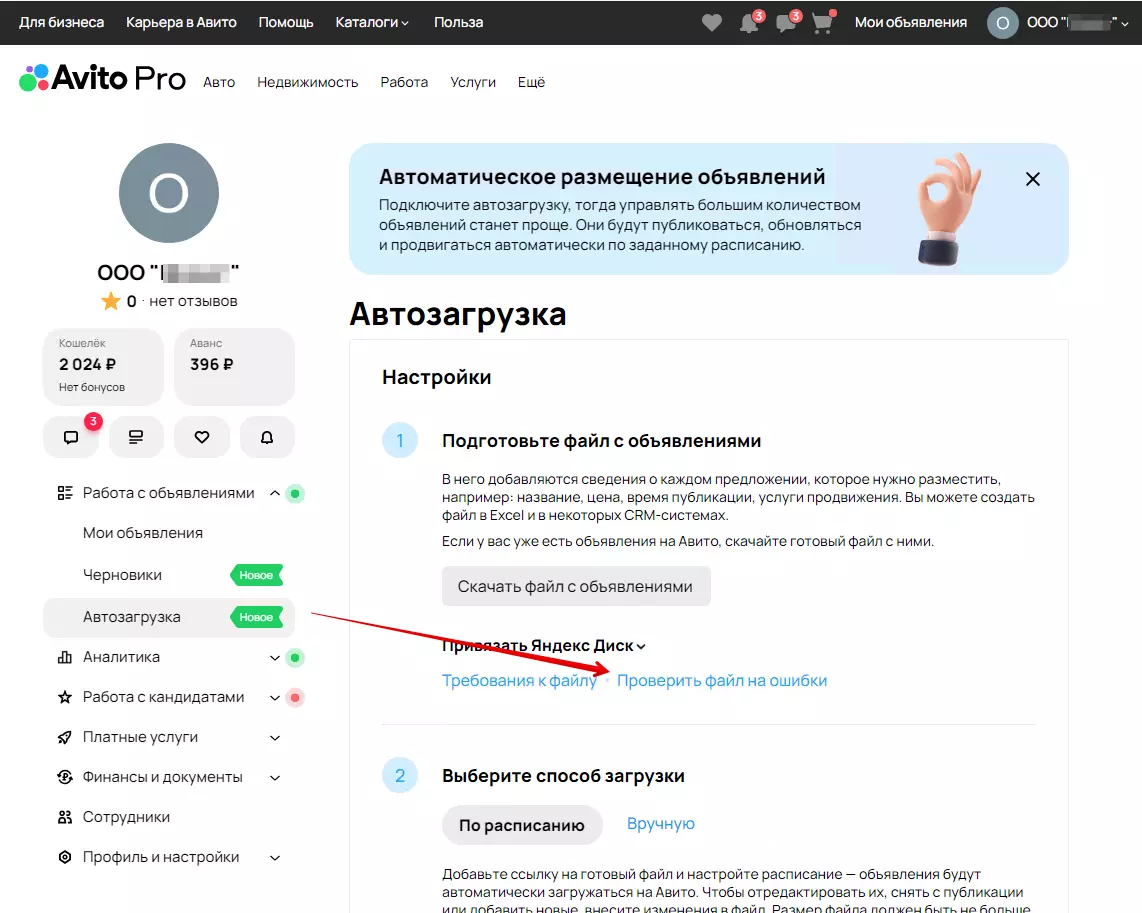Viewport: 1142px width, 913px height.
Task: Click the Avito Pro logo
Action: [102, 78]
